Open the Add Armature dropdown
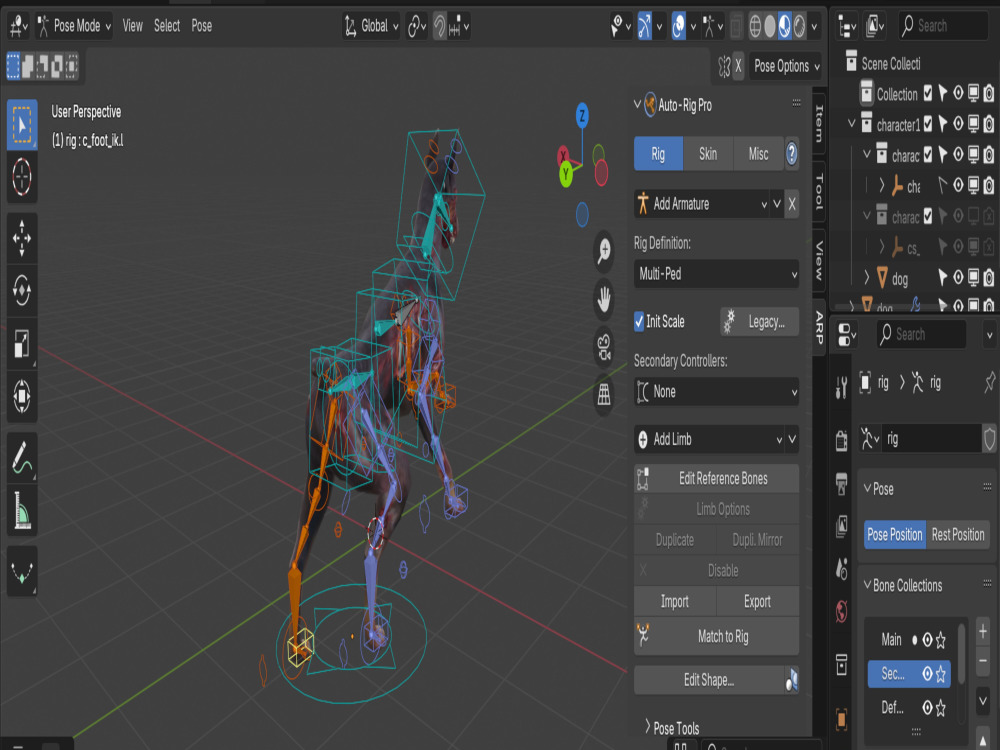The image size is (1000, 750). click(701, 204)
